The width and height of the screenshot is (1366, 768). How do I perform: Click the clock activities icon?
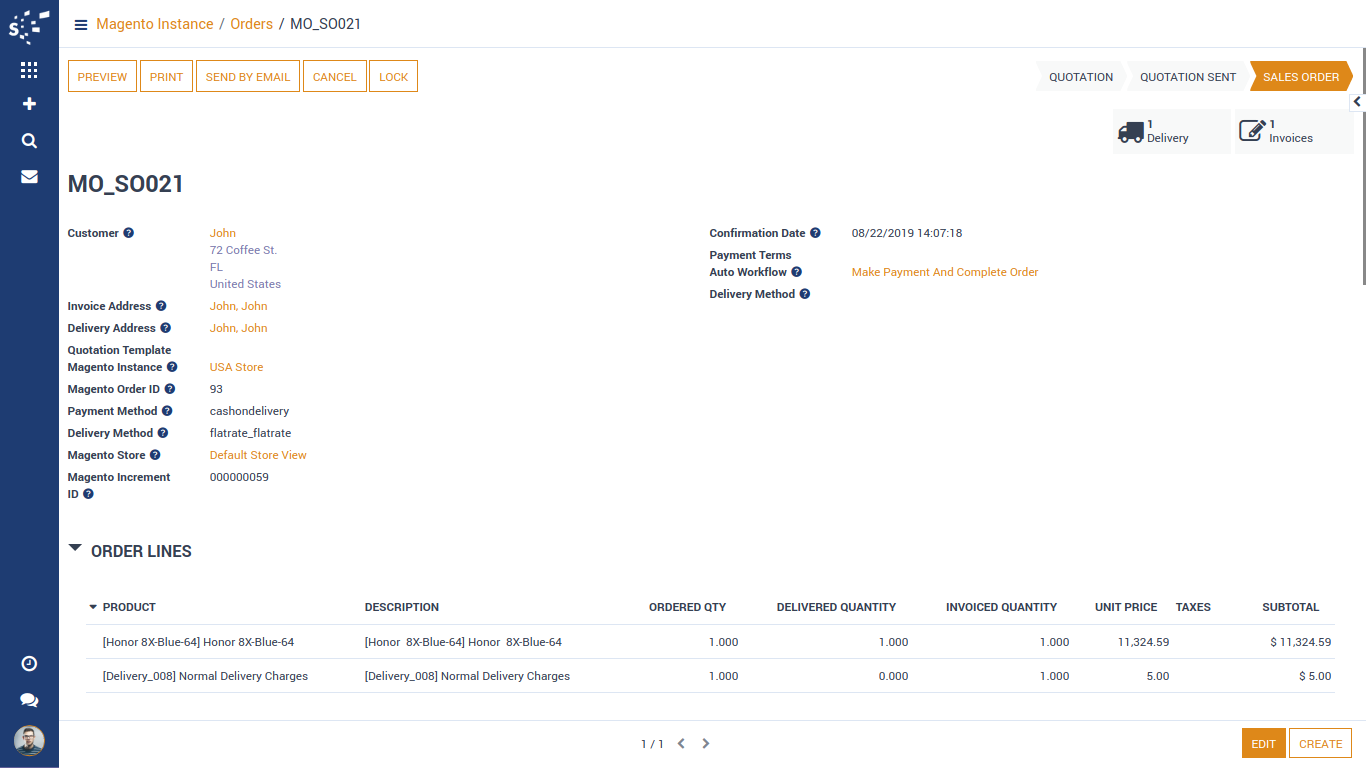[29, 664]
